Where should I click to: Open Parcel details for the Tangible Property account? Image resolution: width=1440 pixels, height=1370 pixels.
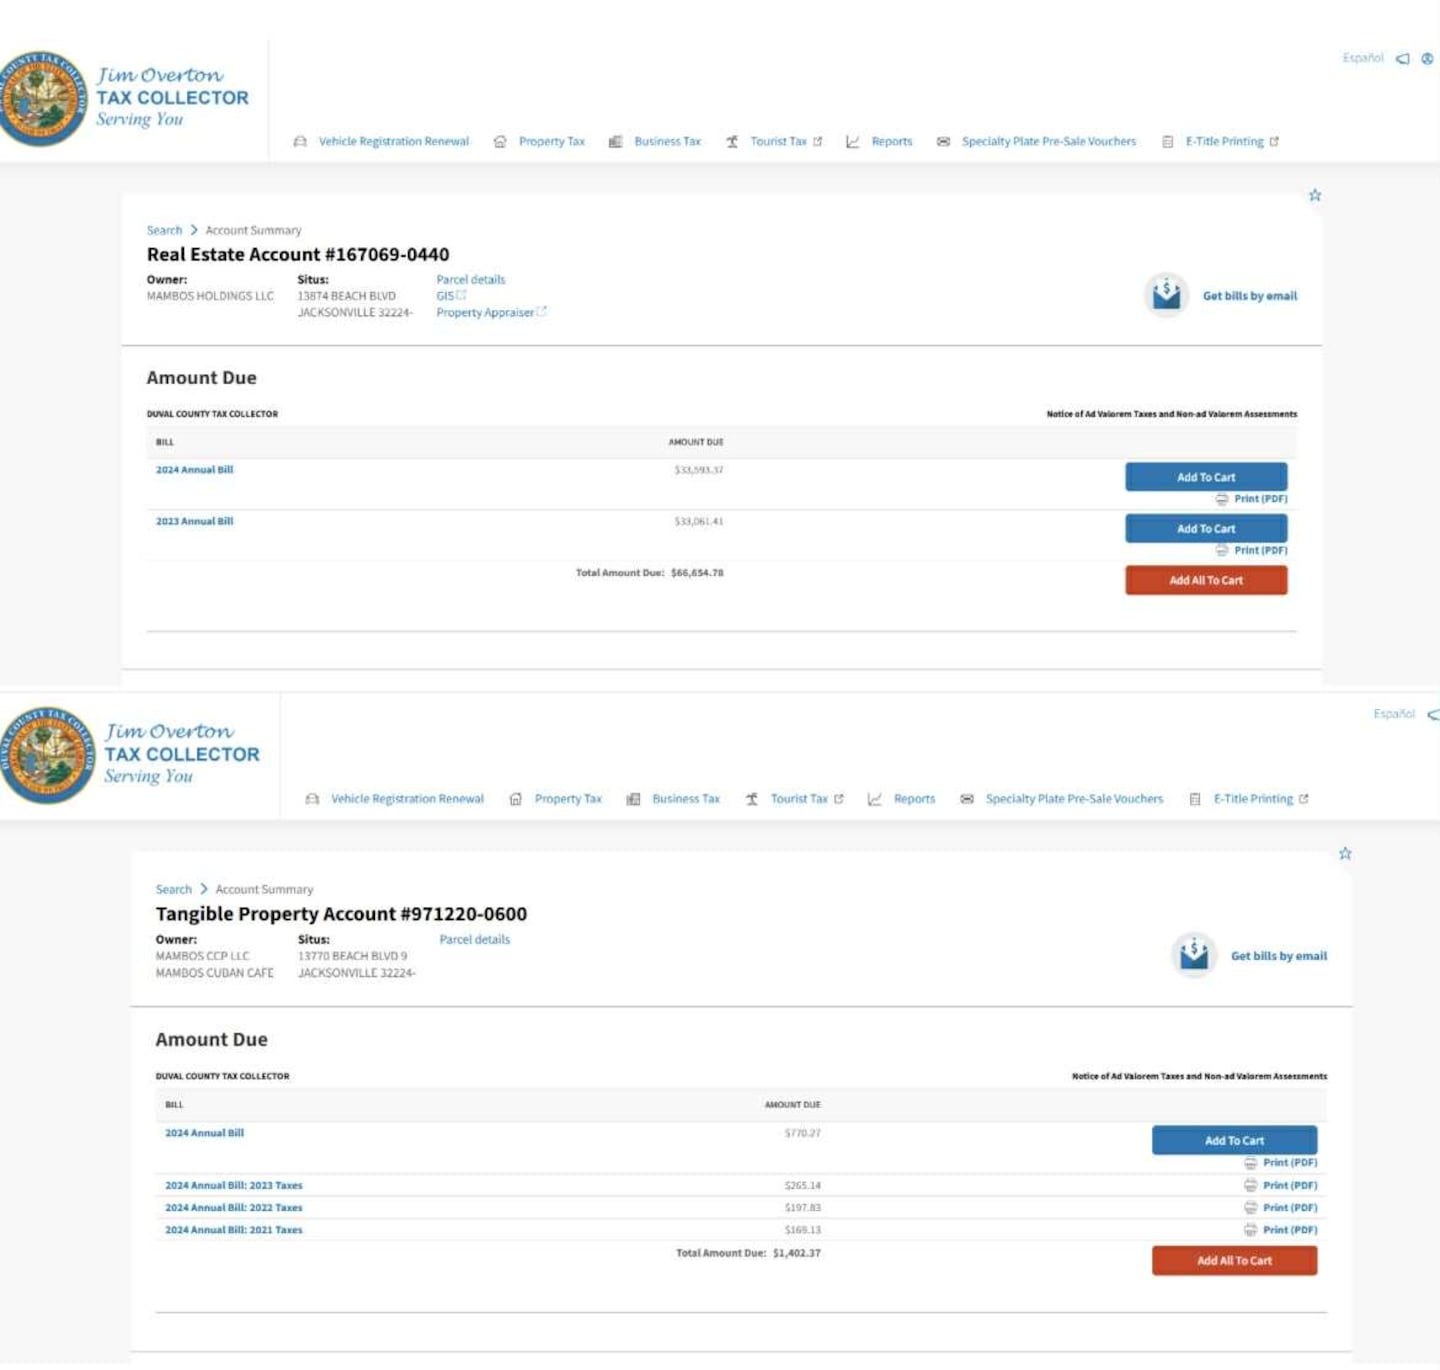coord(474,939)
